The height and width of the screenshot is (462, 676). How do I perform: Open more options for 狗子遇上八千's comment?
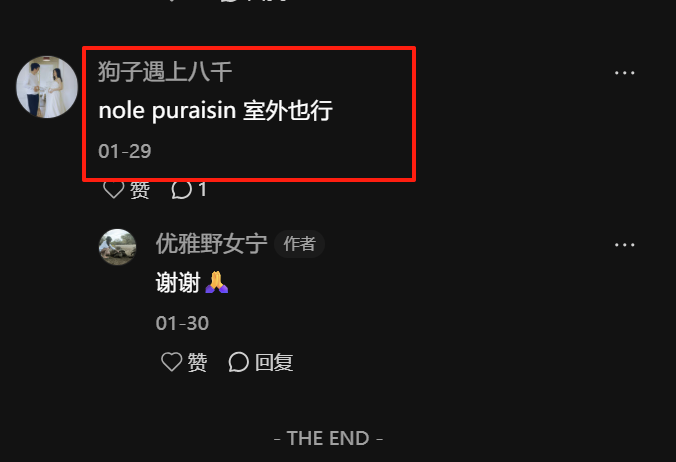click(624, 73)
